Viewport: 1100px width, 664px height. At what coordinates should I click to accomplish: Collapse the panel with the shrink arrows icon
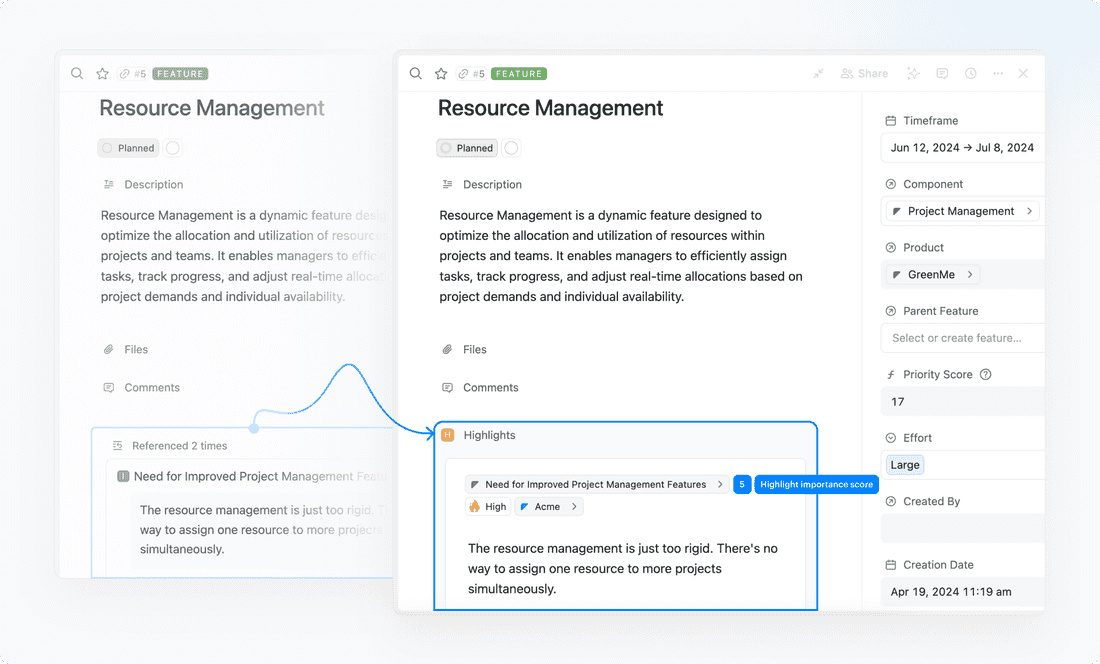pyautogui.click(x=818, y=74)
